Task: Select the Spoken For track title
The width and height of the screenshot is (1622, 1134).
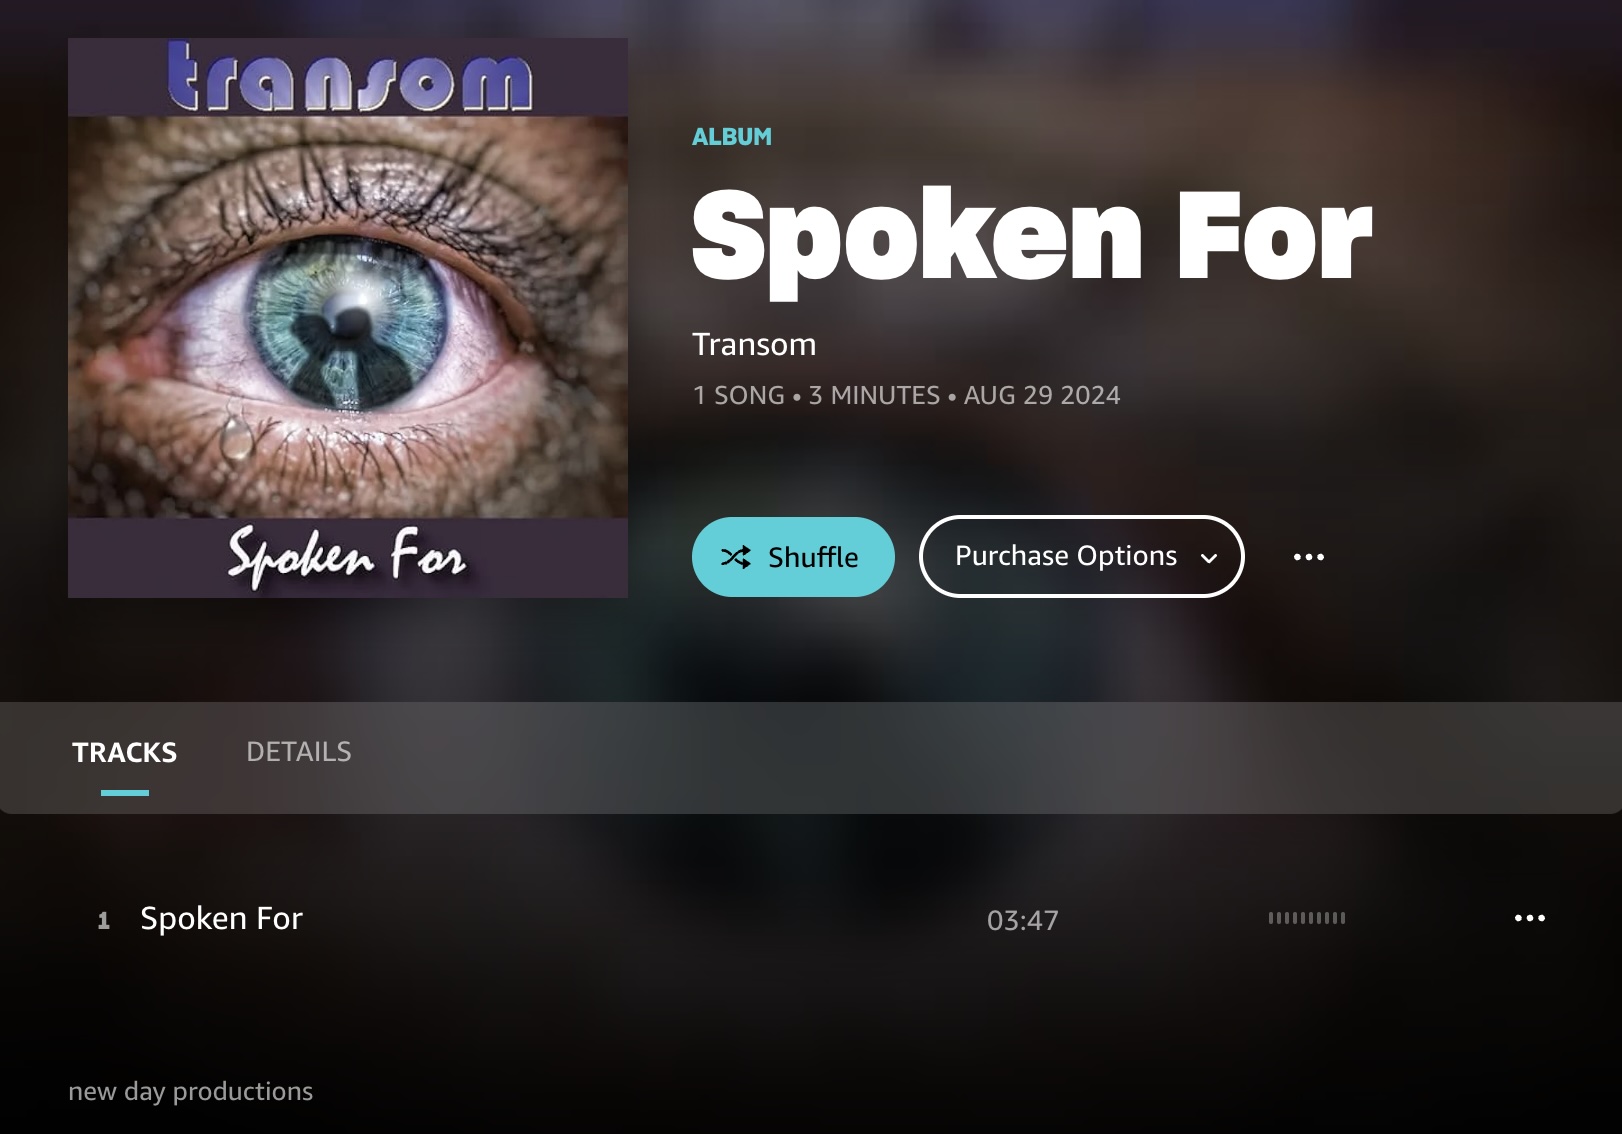Action: coord(221,918)
